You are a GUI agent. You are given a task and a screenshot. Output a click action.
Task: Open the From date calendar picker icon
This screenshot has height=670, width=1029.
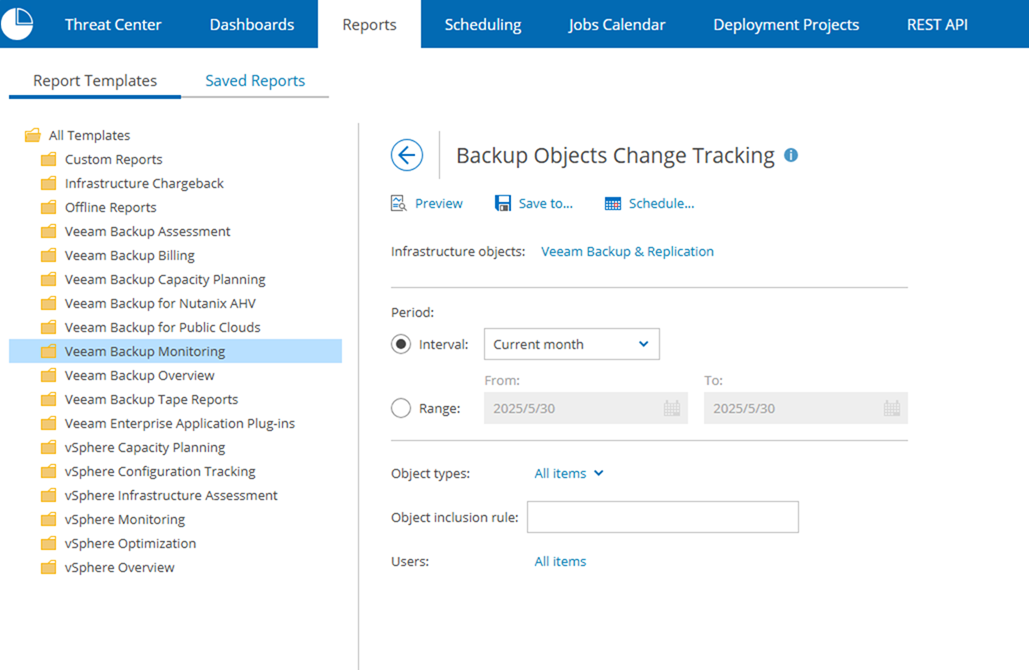click(672, 408)
